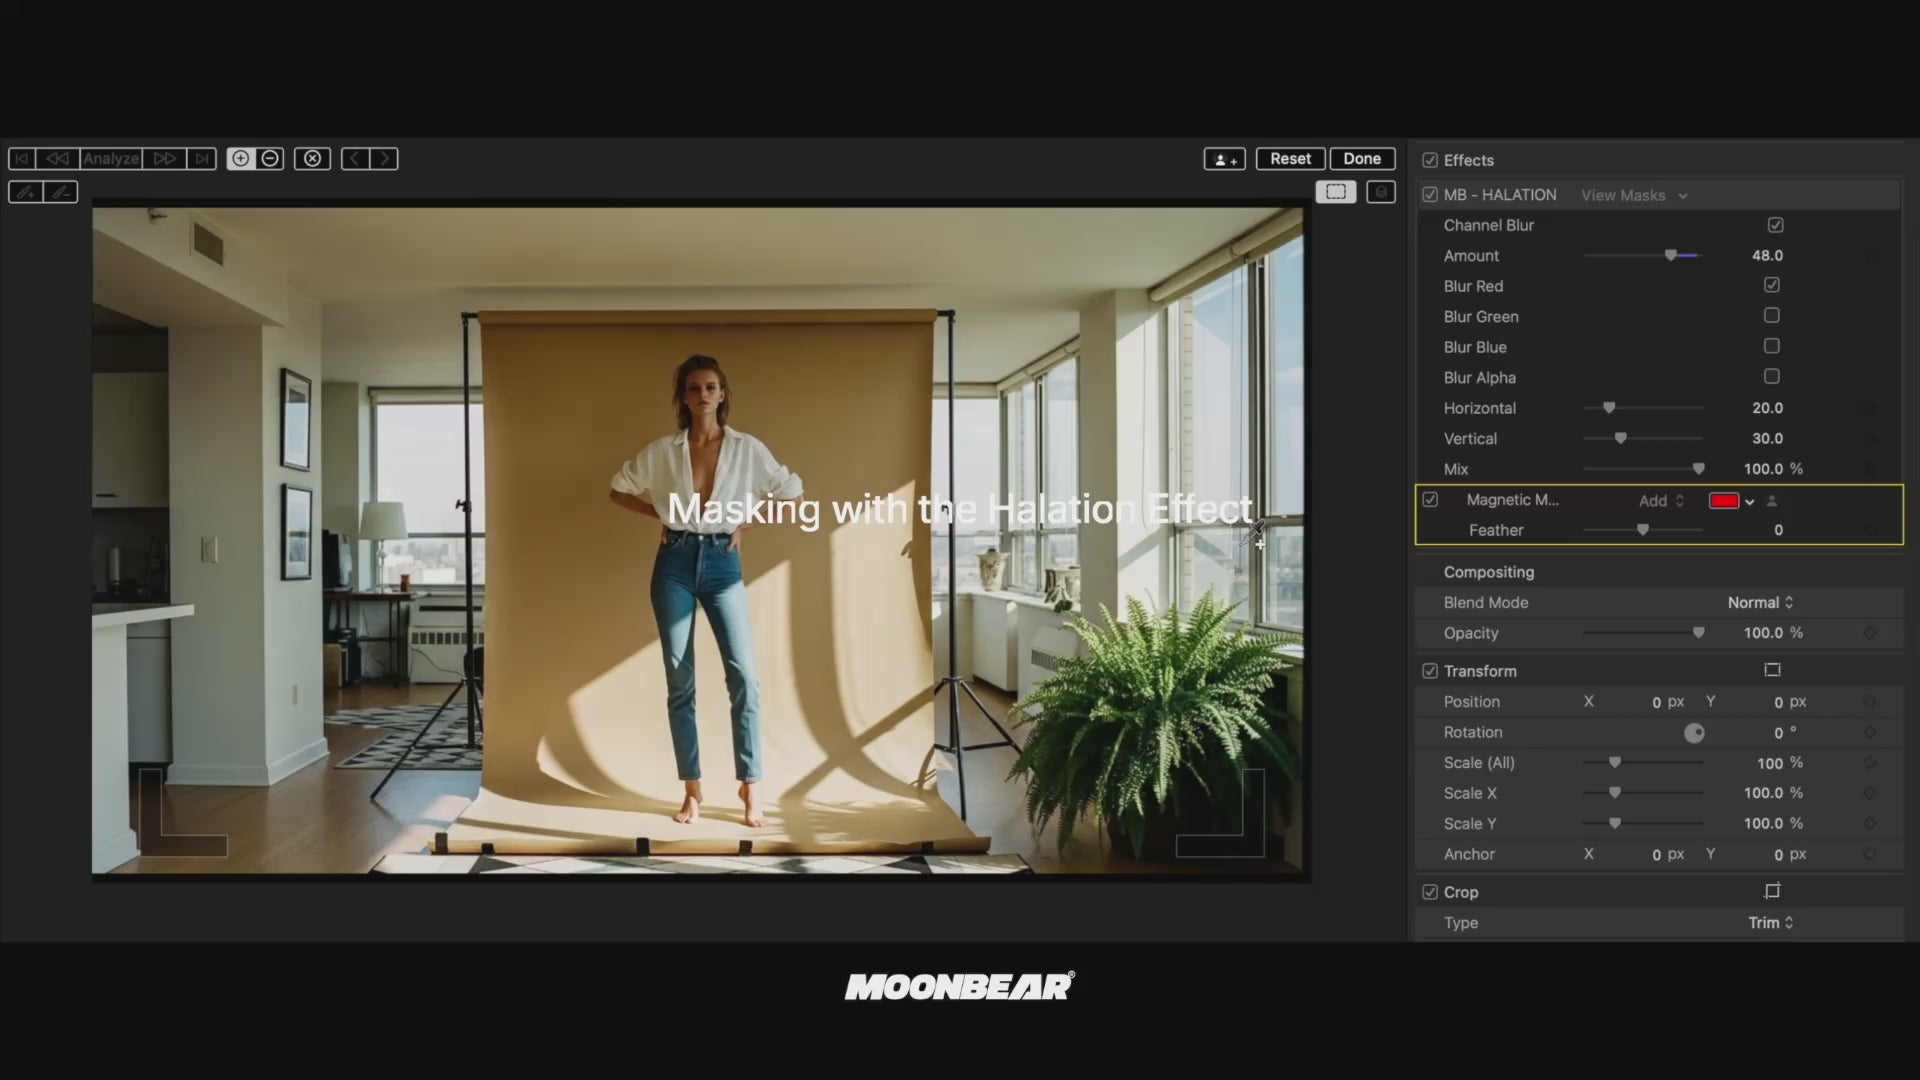The width and height of the screenshot is (1920, 1080).
Task: Click the circled X clear mask icon
Action: coord(312,159)
